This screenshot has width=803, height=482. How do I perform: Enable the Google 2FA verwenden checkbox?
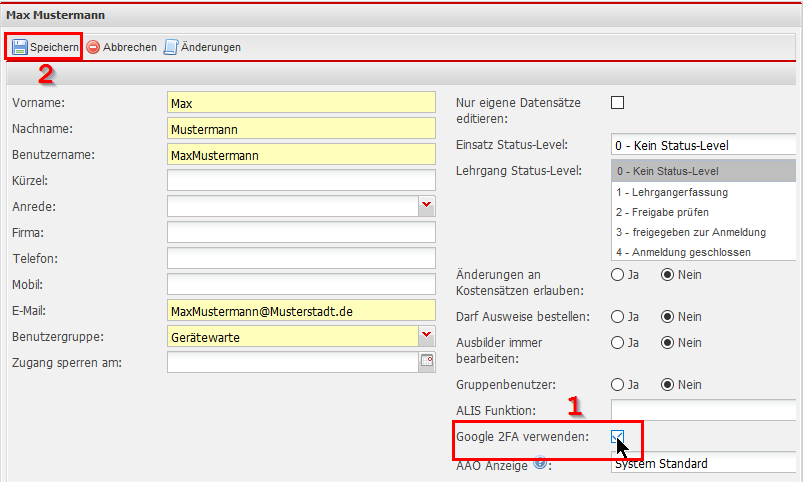(x=617, y=437)
